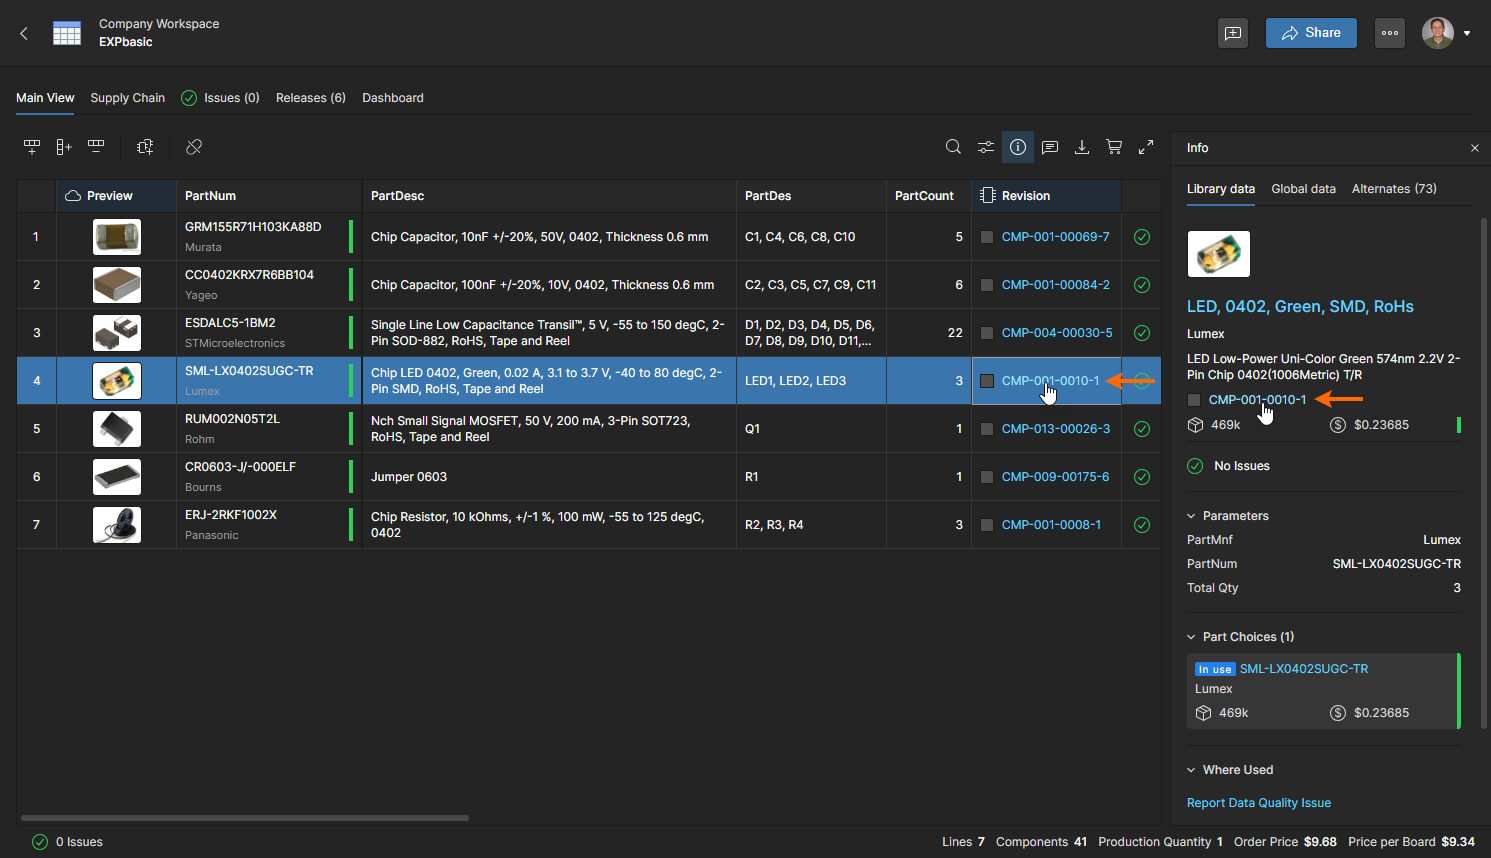
Task: Click the Share button
Action: pyautogui.click(x=1310, y=33)
